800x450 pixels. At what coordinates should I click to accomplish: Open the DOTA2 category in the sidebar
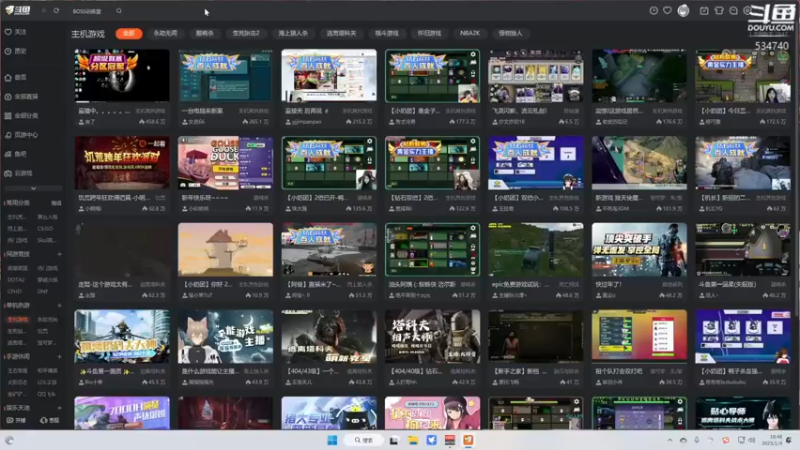point(16,280)
